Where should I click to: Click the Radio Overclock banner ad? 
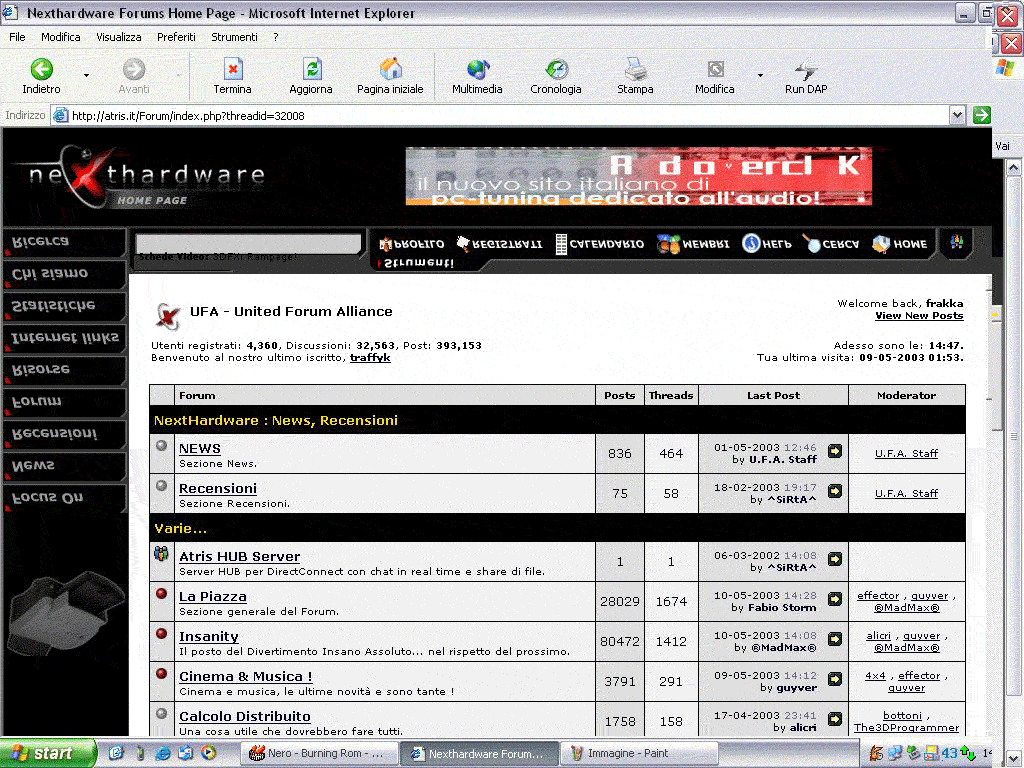639,176
